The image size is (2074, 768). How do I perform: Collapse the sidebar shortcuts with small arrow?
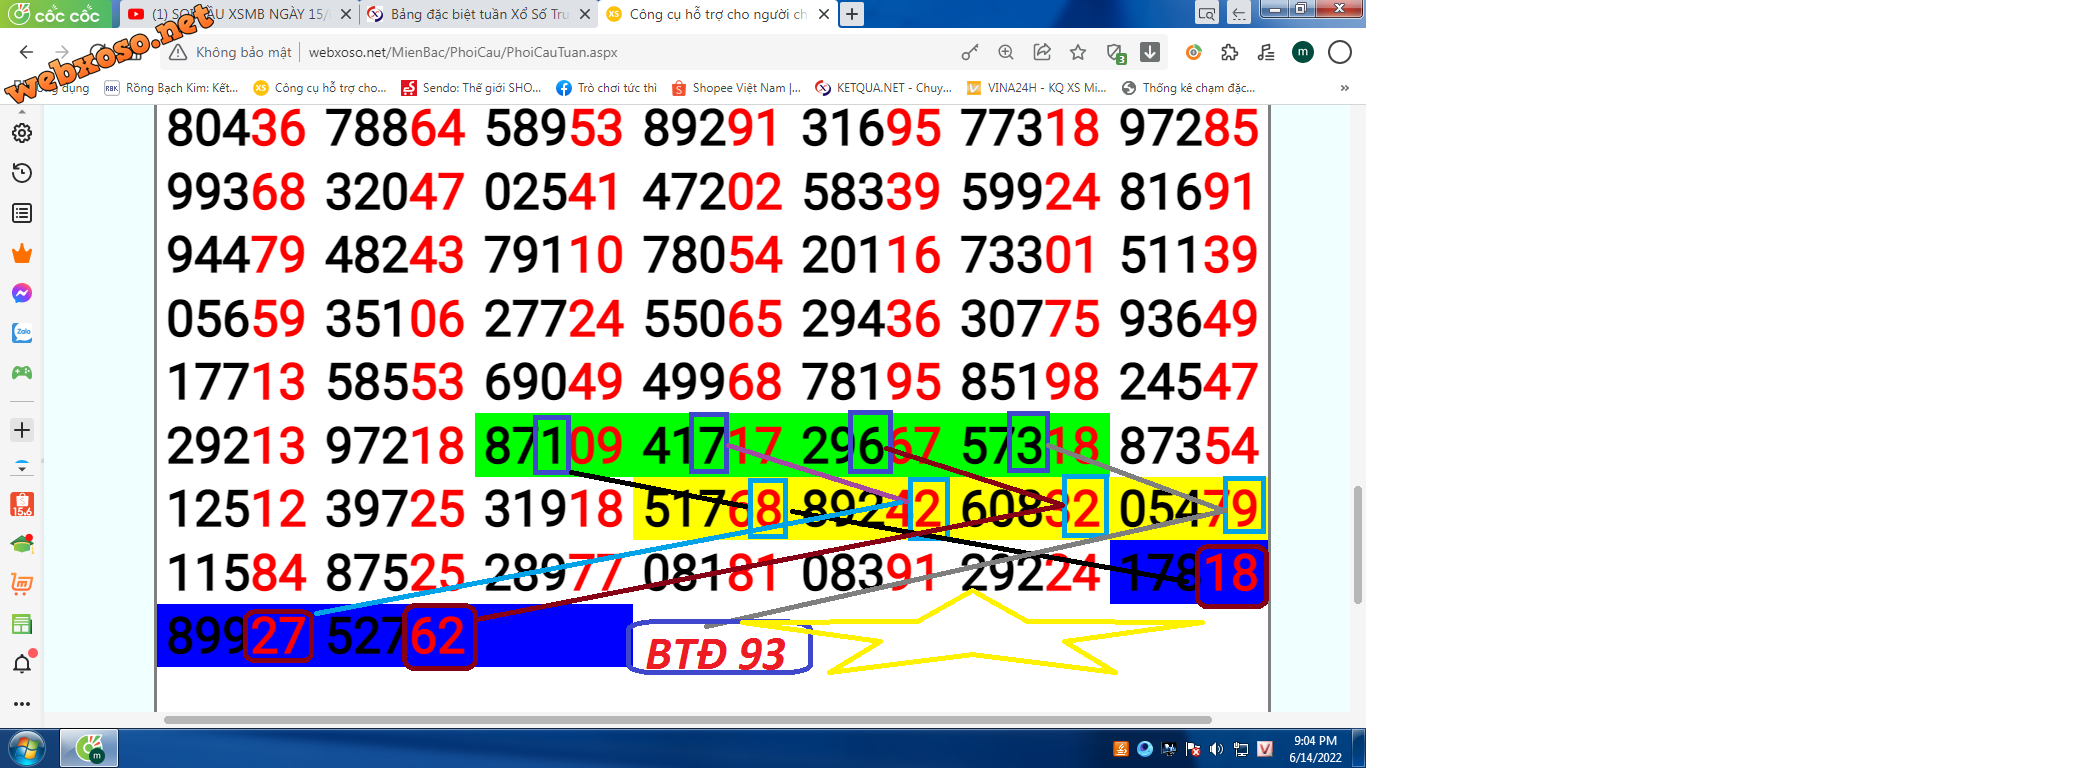(22, 466)
